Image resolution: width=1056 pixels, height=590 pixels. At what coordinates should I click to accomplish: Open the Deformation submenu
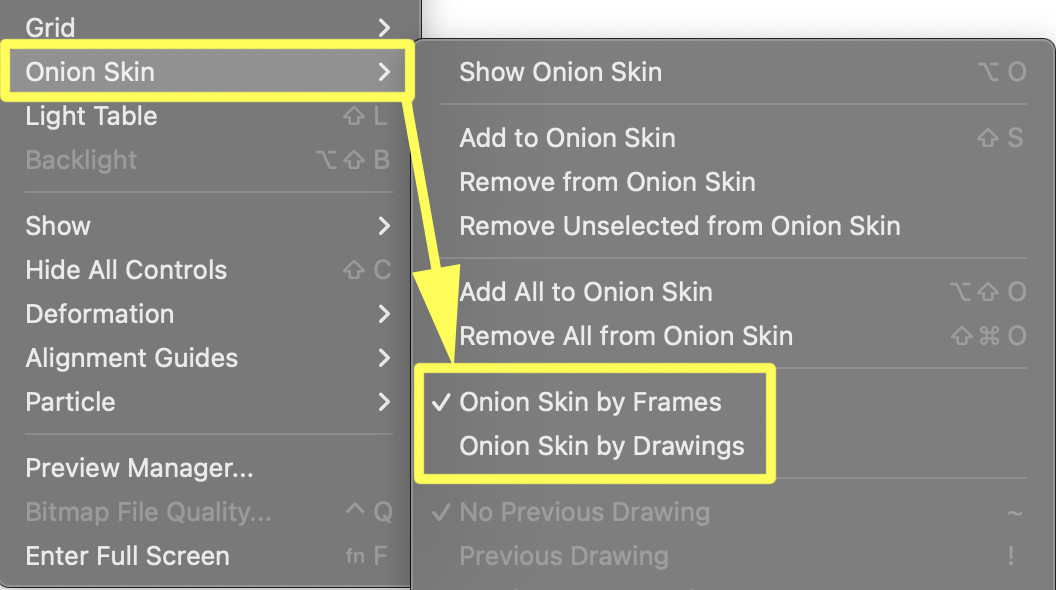100,314
